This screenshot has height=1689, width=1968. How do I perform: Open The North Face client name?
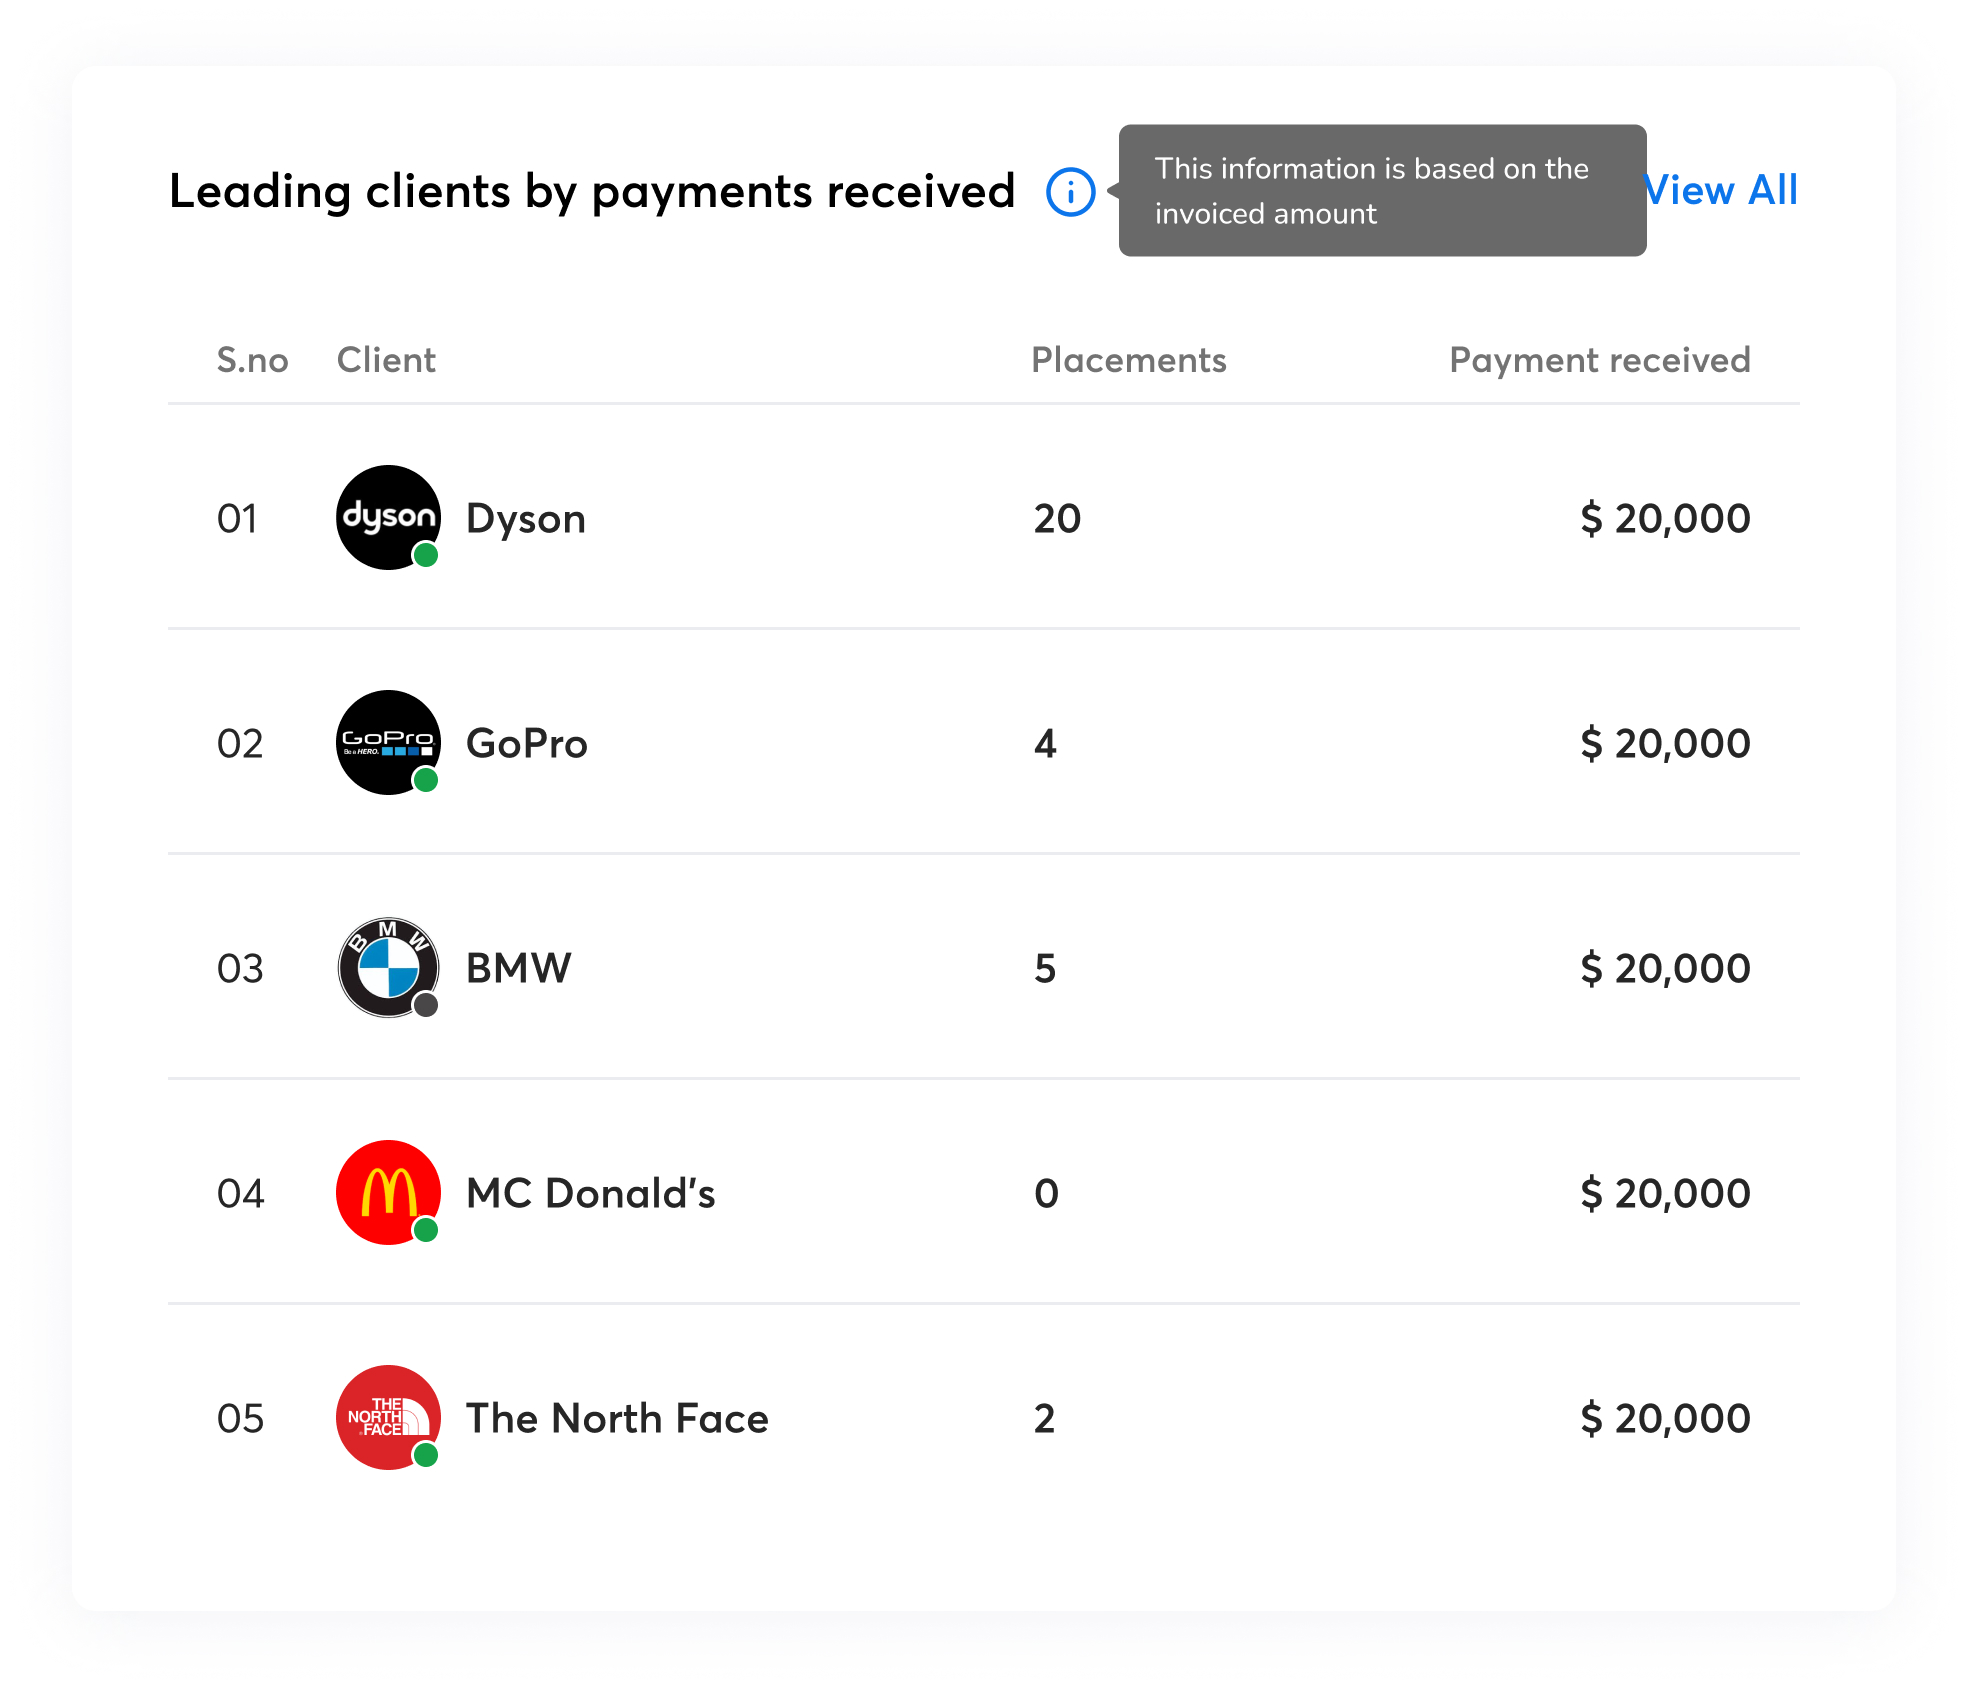click(x=617, y=1418)
